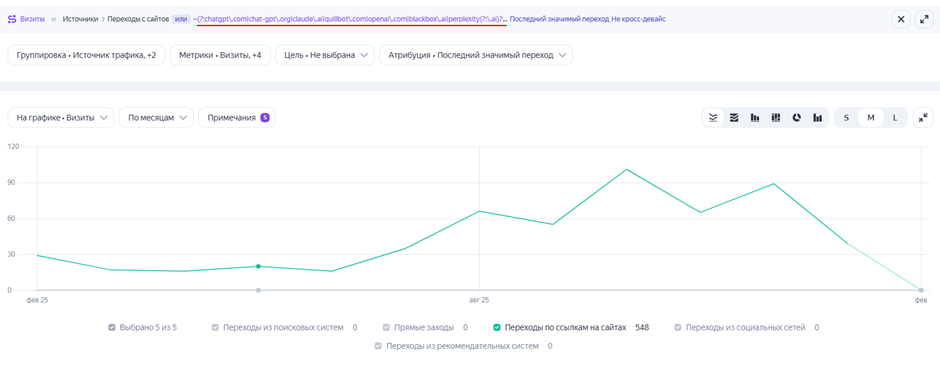This screenshot has height=365, width=940.
Task: Set chart size to L
Action: [x=895, y=118]
